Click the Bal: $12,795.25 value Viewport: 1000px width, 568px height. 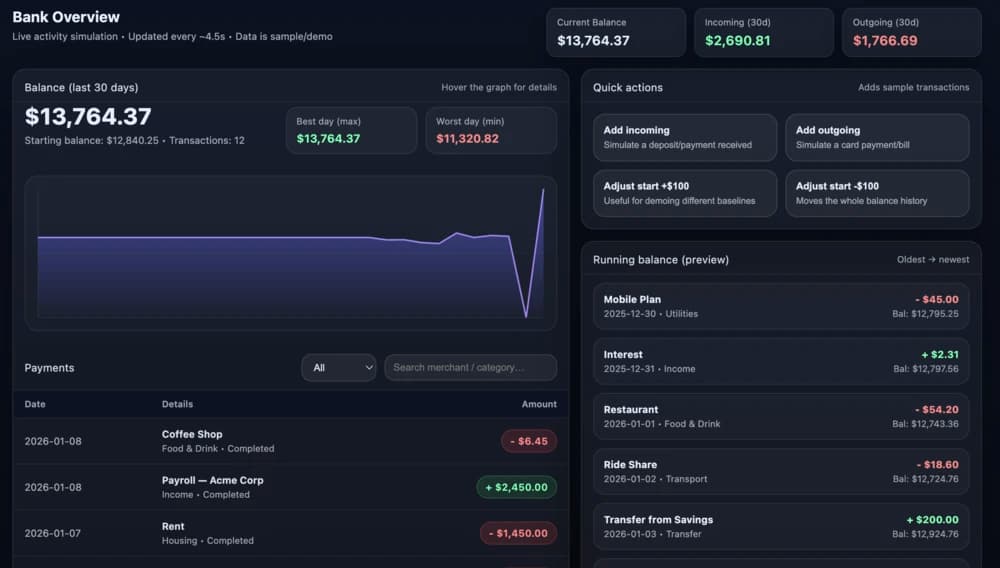pyautogui.click(x=925, y=314)
